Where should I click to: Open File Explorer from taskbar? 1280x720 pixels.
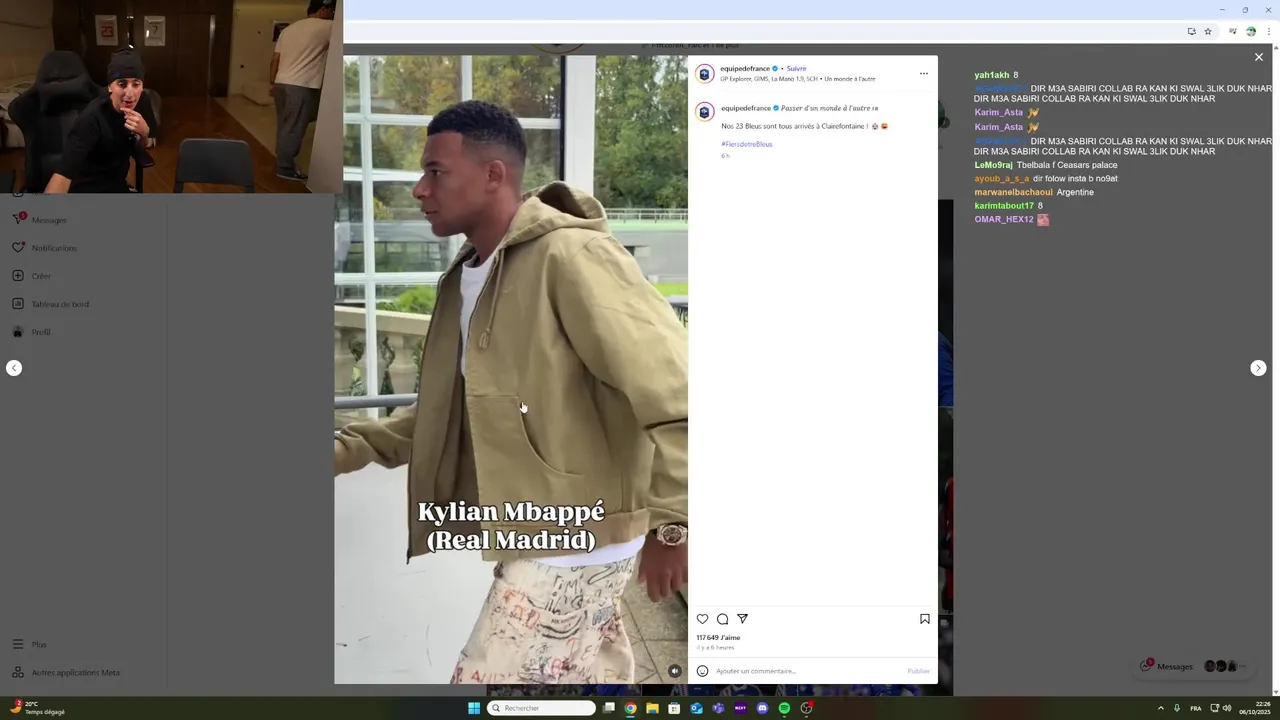[x=652, y=708]
